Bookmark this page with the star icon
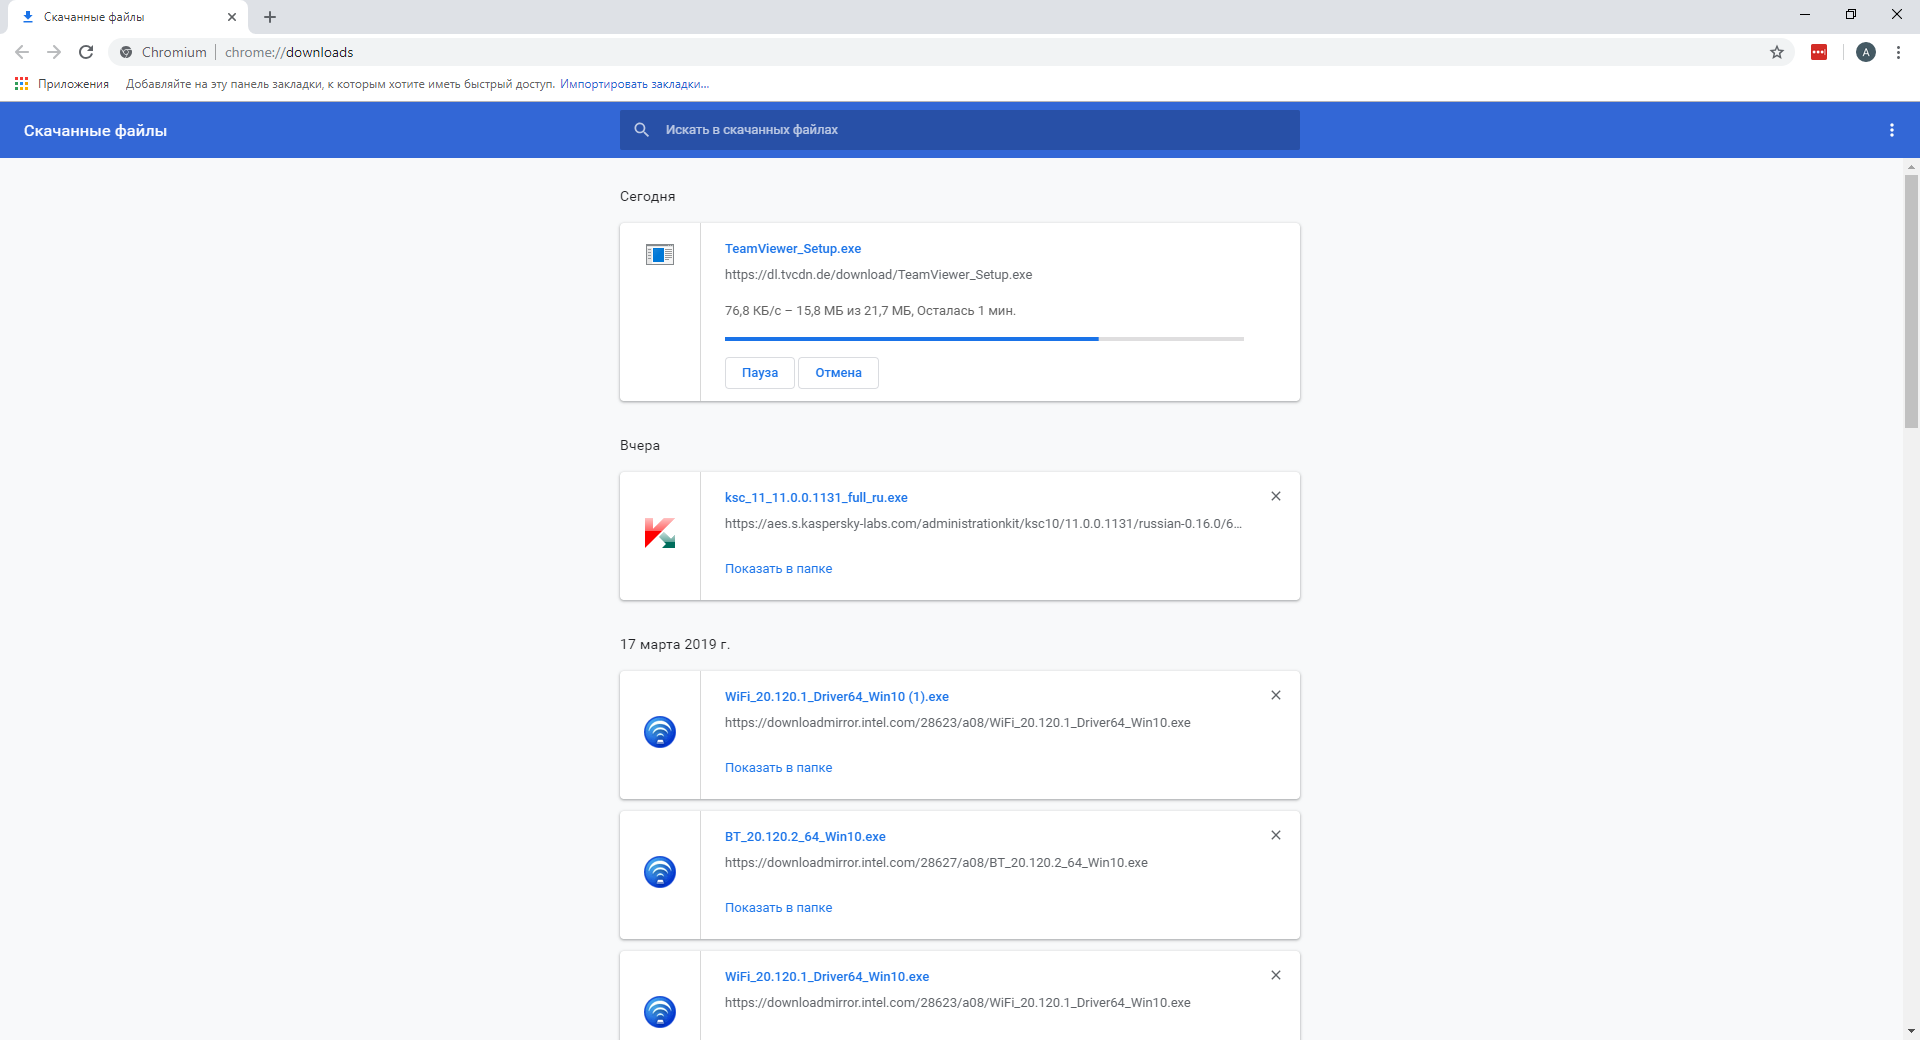Image resolution: width=1920 pixels, height=1040 pixels. [1777, 52]
